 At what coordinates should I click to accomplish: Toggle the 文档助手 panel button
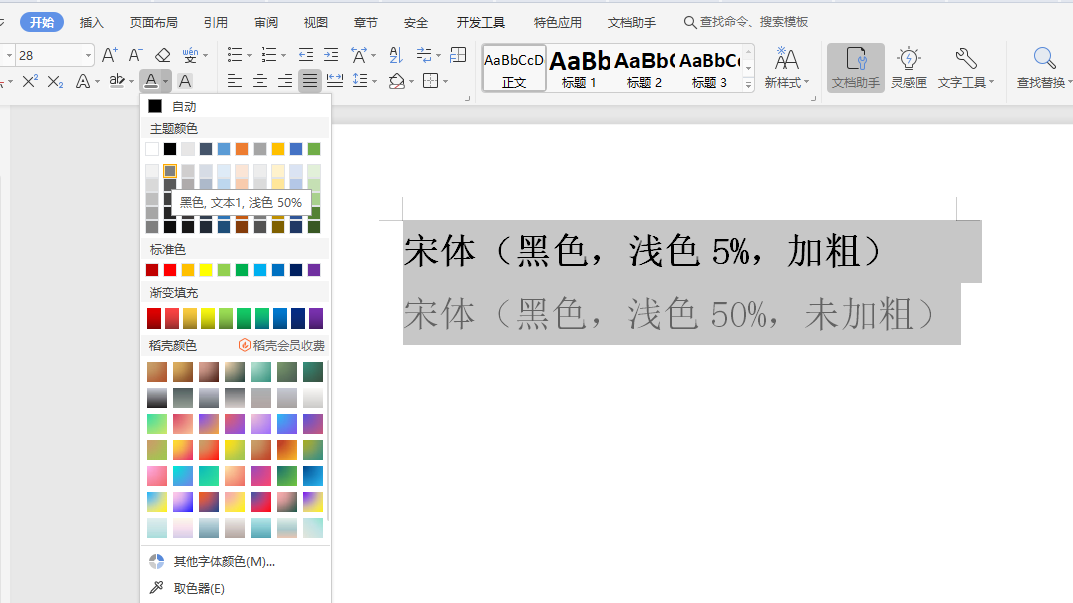point(855,67)
